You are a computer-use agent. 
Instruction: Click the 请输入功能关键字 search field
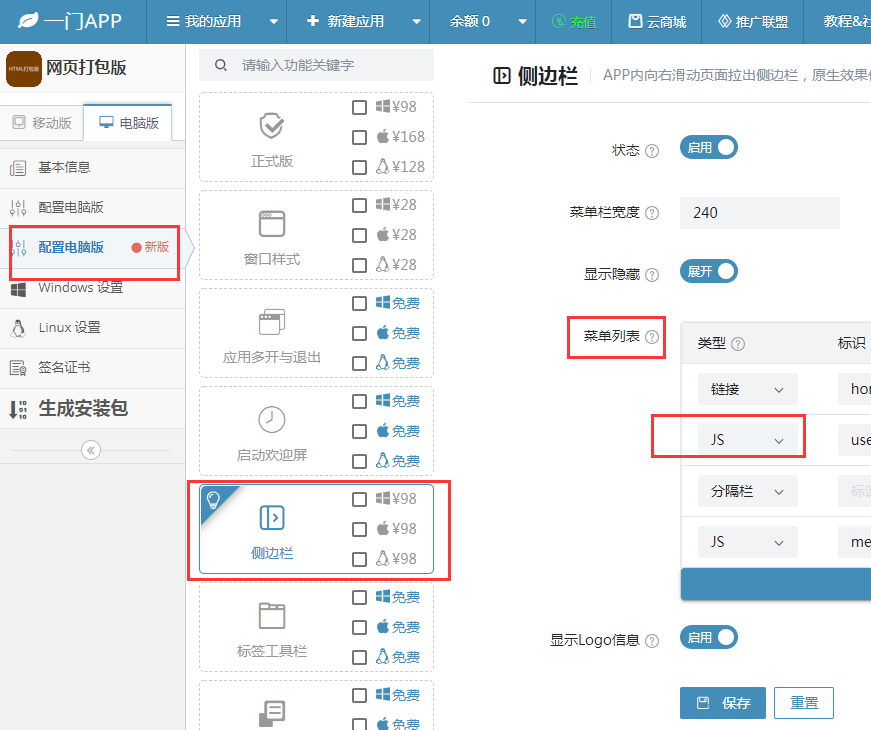tap(316, 65)
